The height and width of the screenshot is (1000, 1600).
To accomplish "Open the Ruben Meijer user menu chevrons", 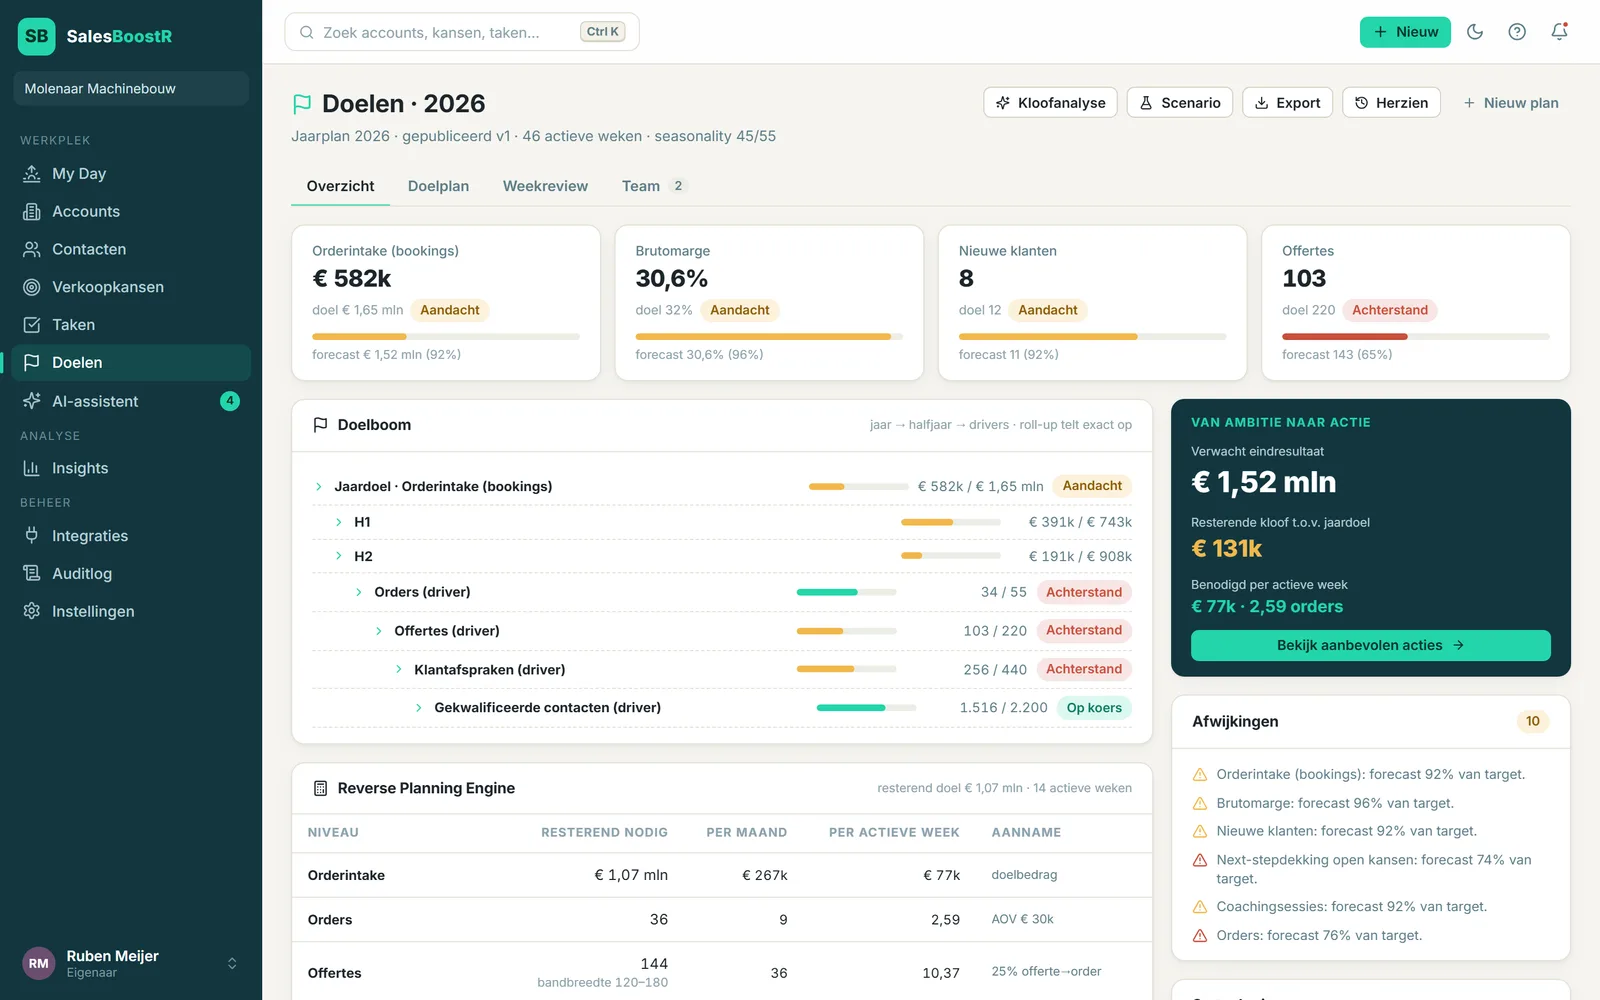I will (x=232, y=964).
